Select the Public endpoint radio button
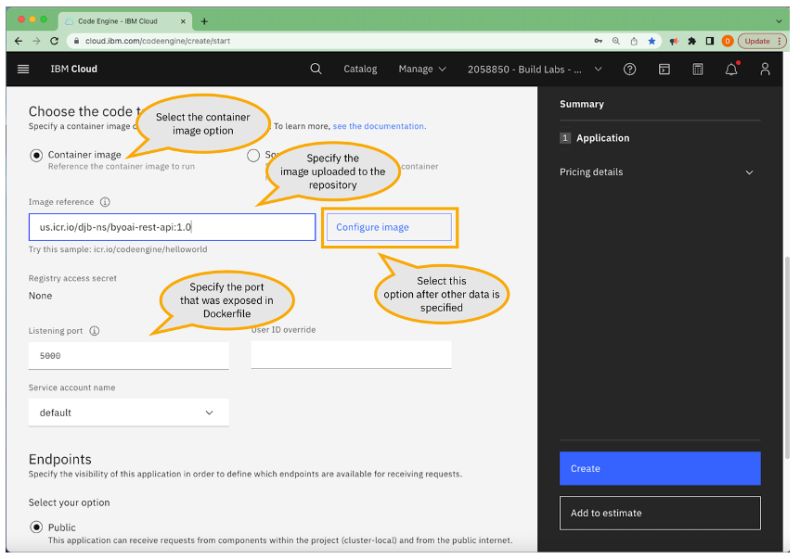The image size is (800, 559). pos(36,527)
